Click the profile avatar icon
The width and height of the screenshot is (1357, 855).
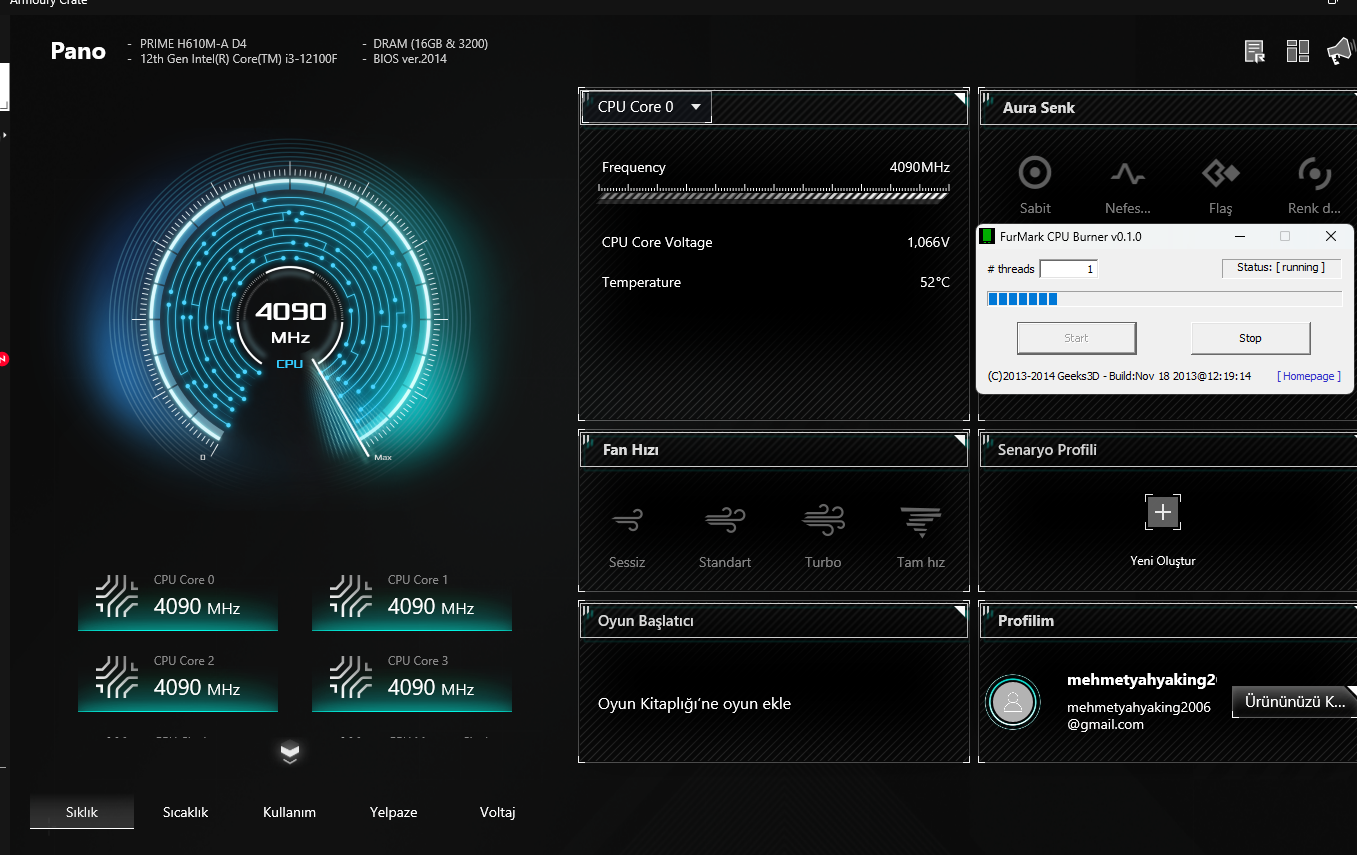pos(1013,703)
